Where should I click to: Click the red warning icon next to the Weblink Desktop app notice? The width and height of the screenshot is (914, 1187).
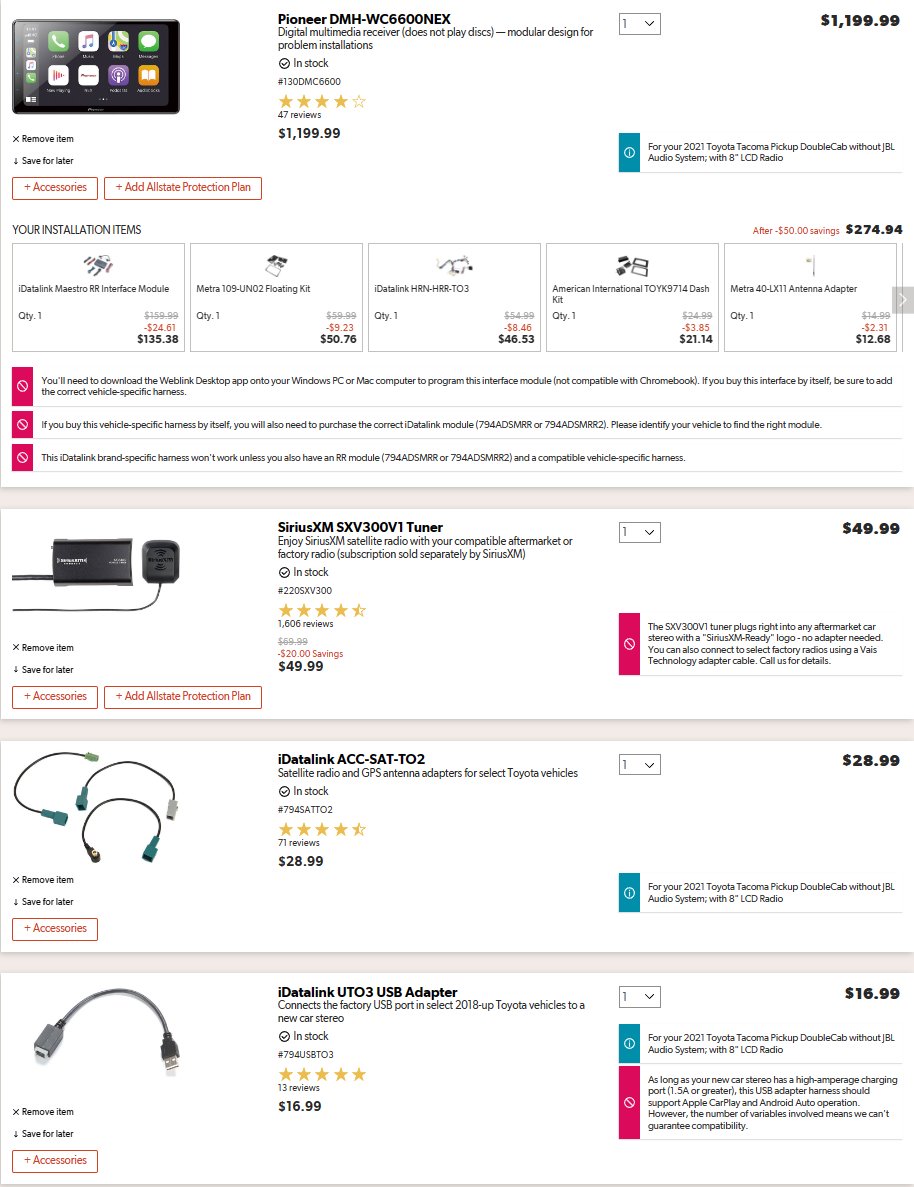[x=23, y=386]
